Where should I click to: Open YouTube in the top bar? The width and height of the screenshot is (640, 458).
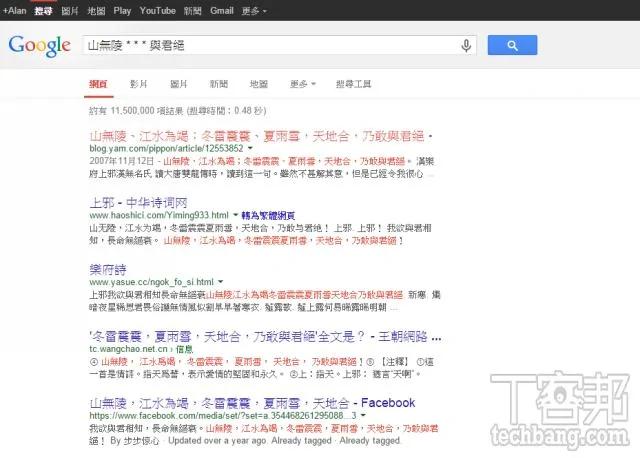[x=158, y=11]
